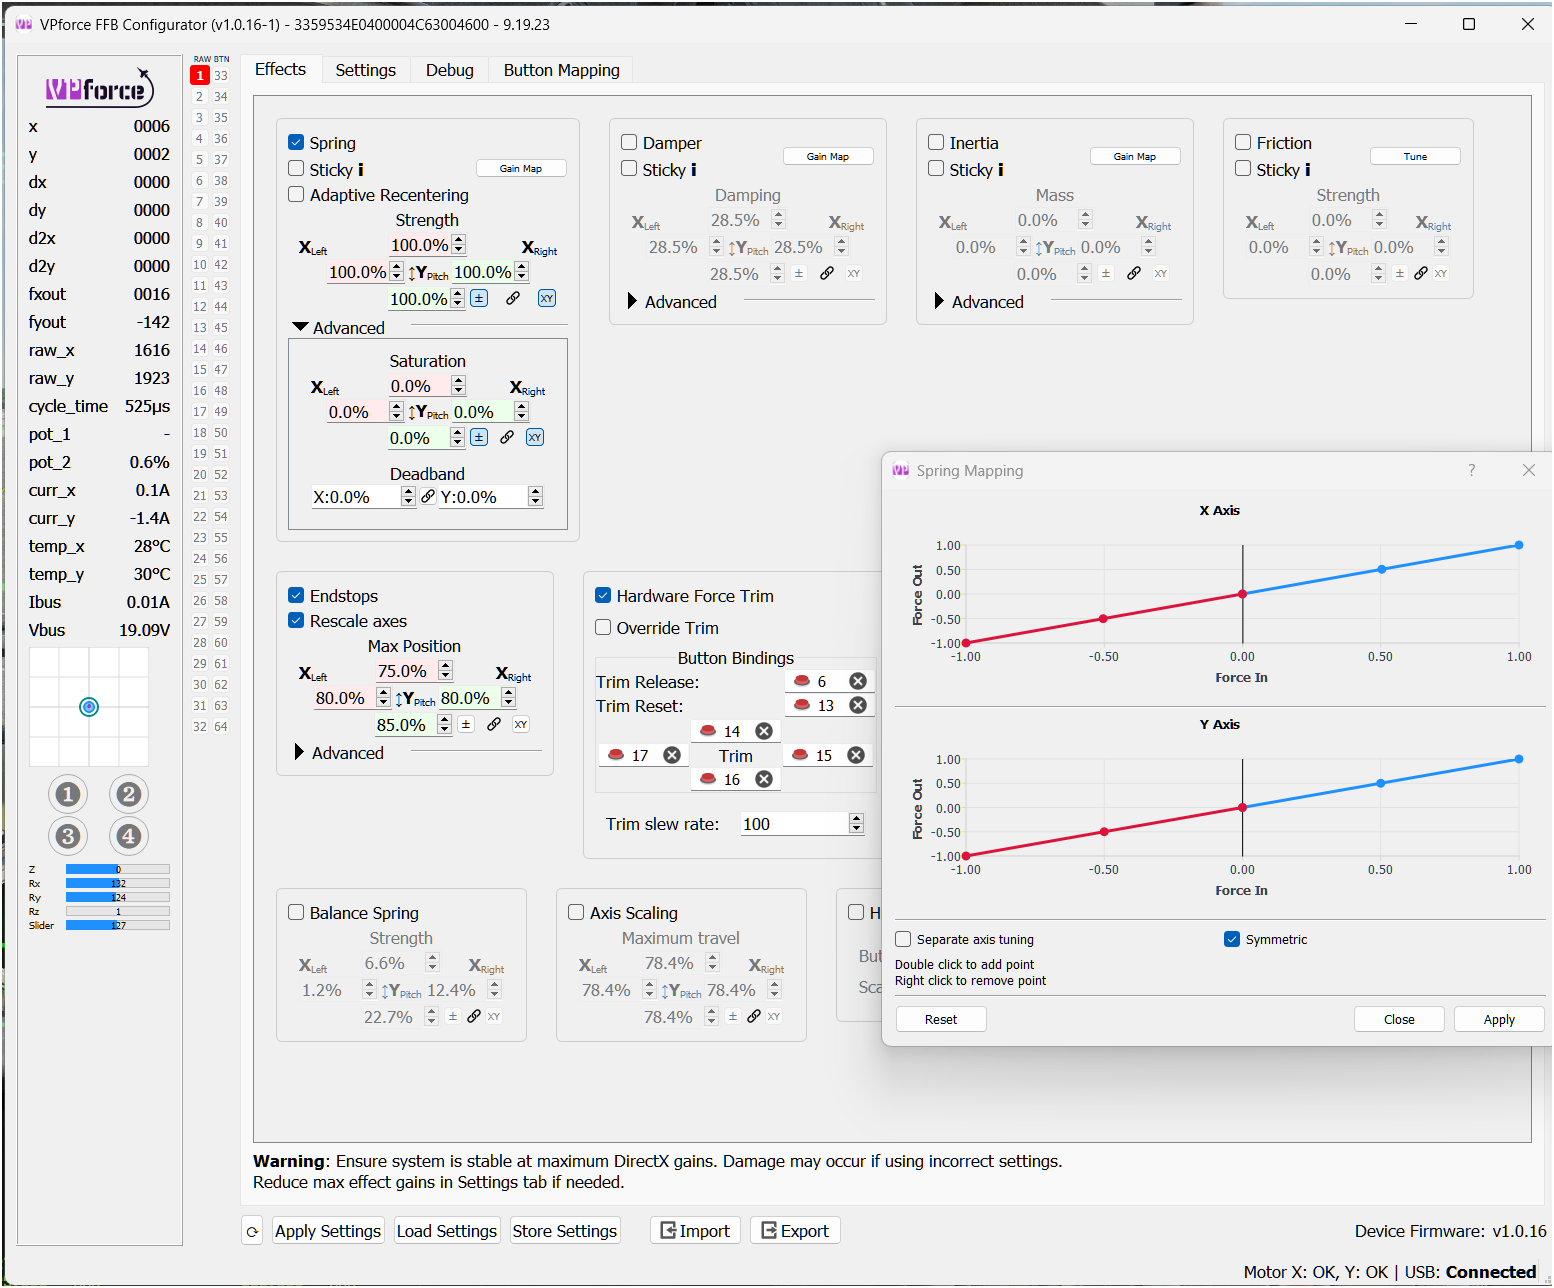1554x1288 pixels.
Task: Click the chain link icon for Max Position
Action: [494, 724]
